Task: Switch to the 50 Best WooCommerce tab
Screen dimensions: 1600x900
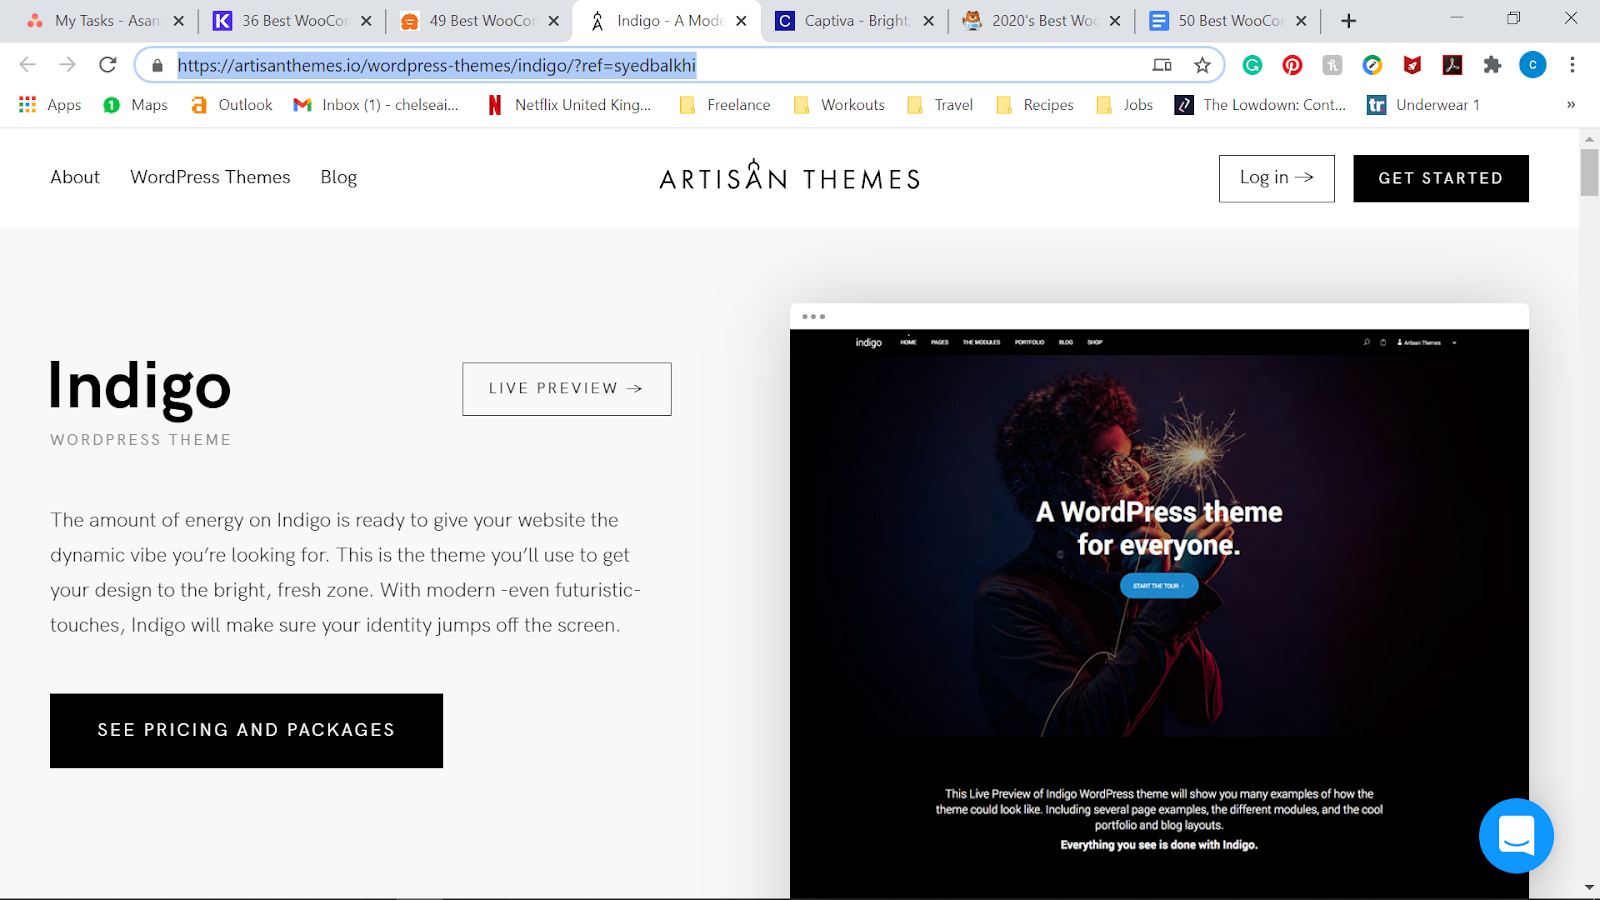Action: 1231,21
